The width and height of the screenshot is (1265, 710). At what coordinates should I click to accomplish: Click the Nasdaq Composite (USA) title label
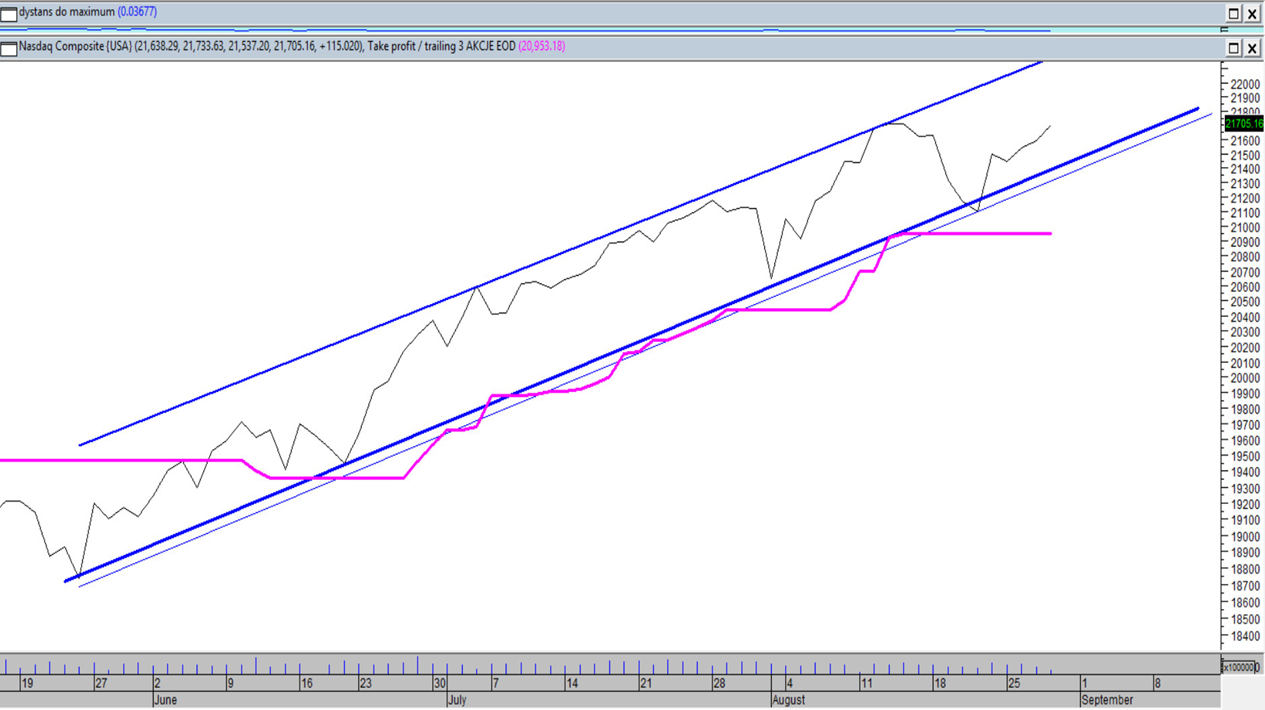coord(75,46)
